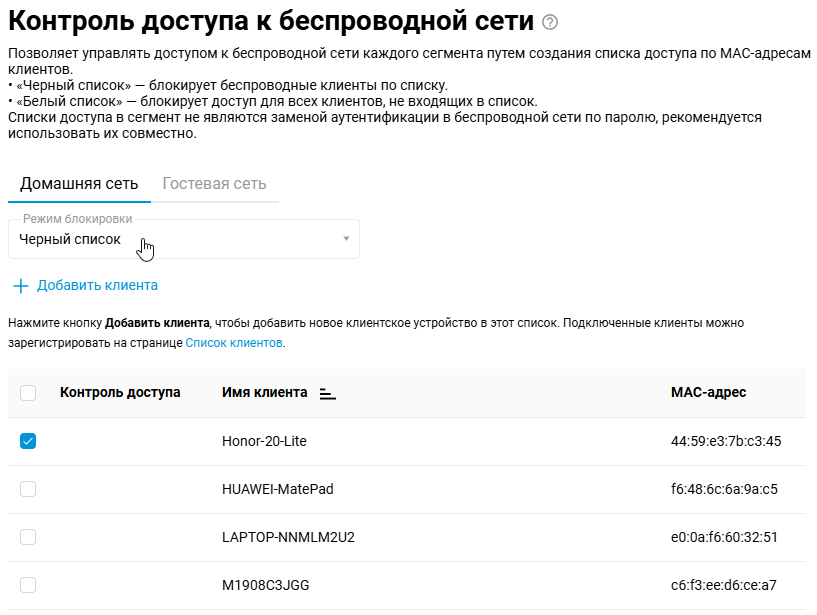The image size is (817, 615).
Task: Click the sort icon next to Имя клиента
Action: (x=327, y=394)
